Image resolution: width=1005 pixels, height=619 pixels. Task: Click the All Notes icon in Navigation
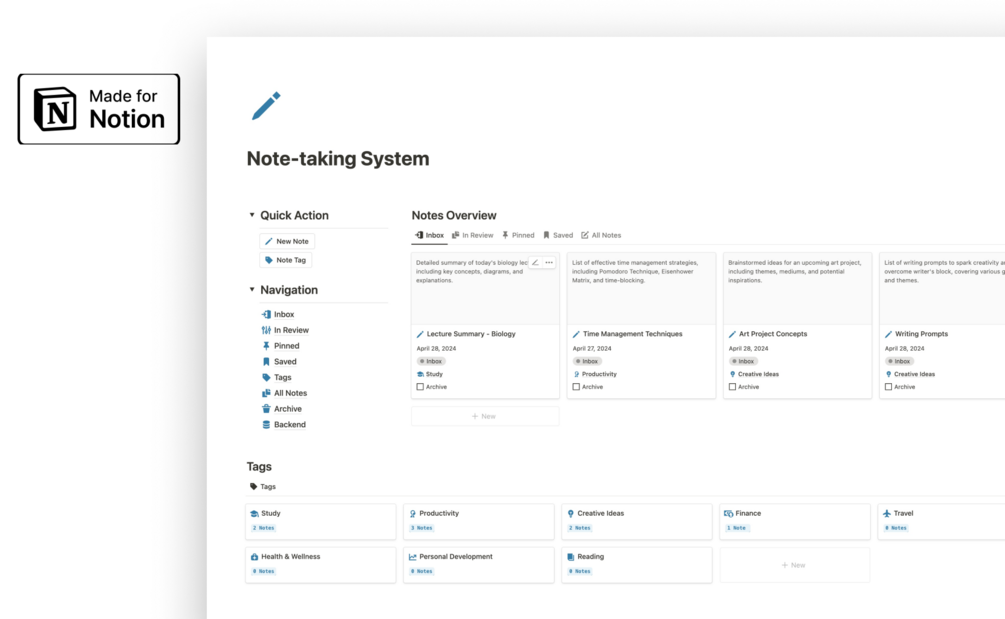click(x=266, y=393)
